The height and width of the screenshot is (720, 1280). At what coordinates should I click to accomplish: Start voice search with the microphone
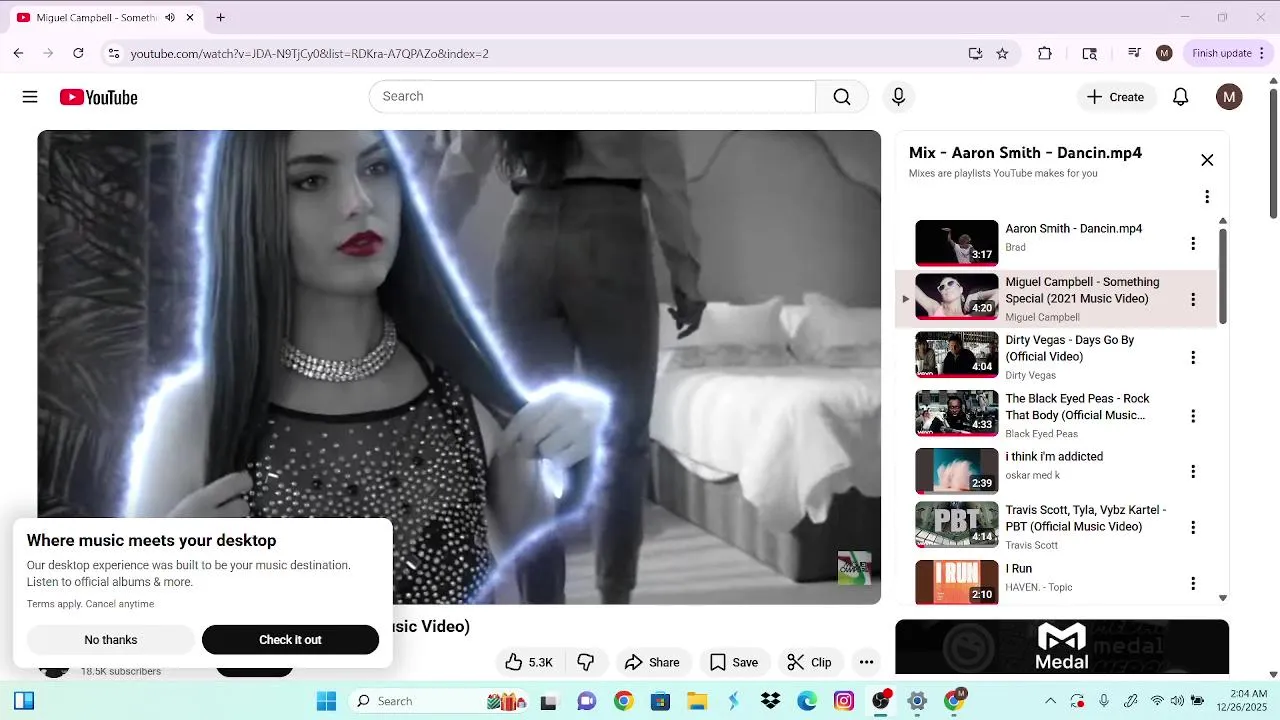click(898, 97)
